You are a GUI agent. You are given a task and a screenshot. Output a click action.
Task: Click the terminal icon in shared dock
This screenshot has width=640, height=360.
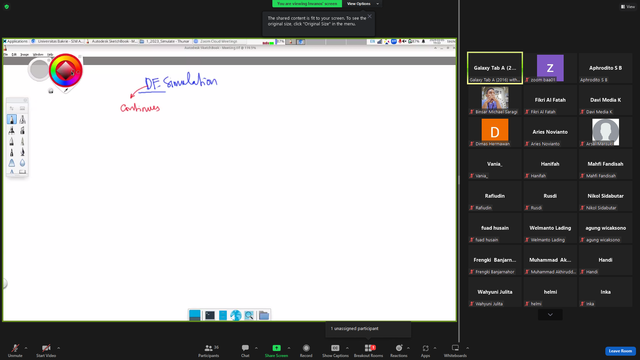210,315
